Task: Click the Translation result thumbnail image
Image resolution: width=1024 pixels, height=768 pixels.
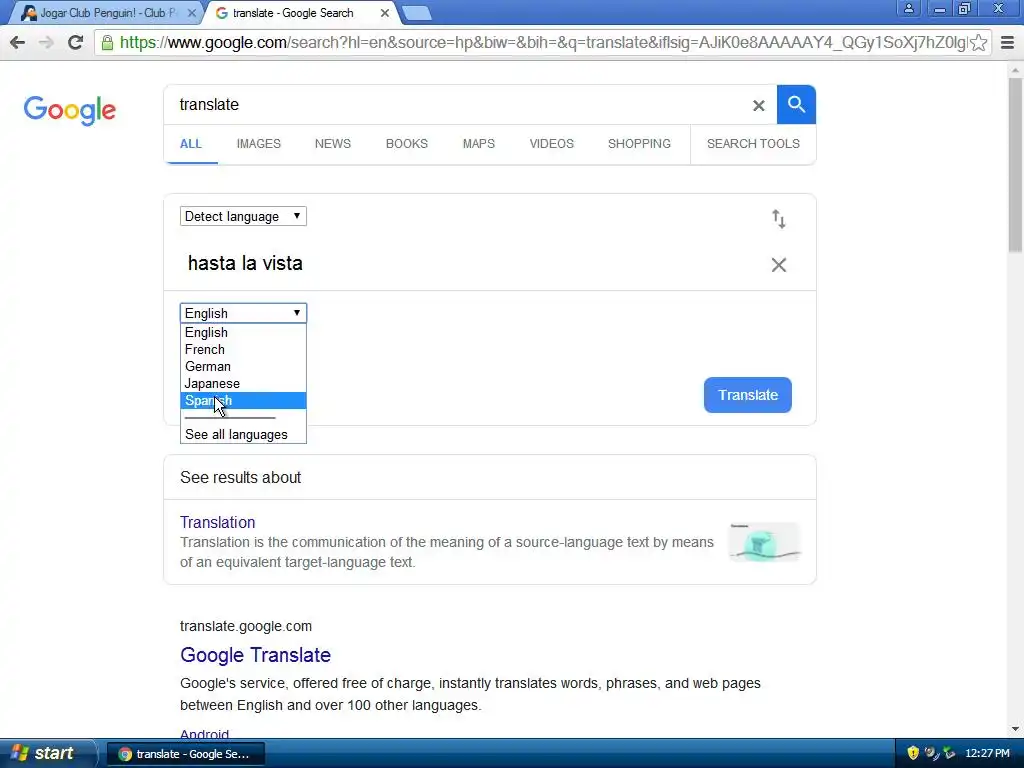Action: [764, 542]
